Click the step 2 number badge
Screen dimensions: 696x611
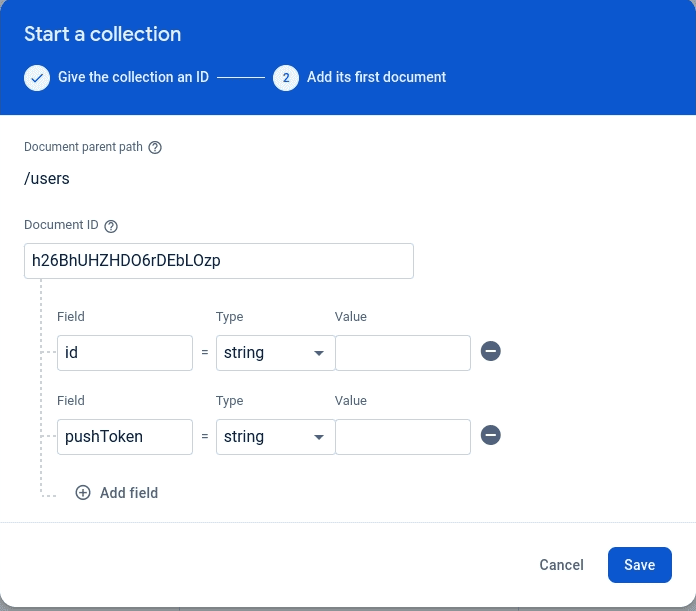tap(285, 78)
